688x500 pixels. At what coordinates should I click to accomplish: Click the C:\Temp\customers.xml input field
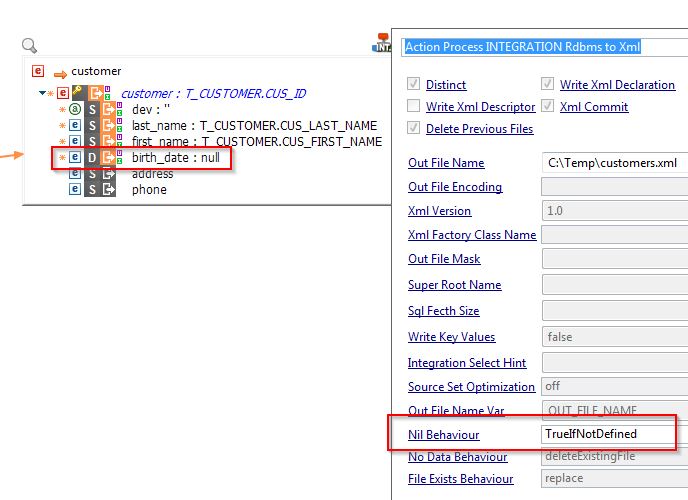(x=612, y=162)
